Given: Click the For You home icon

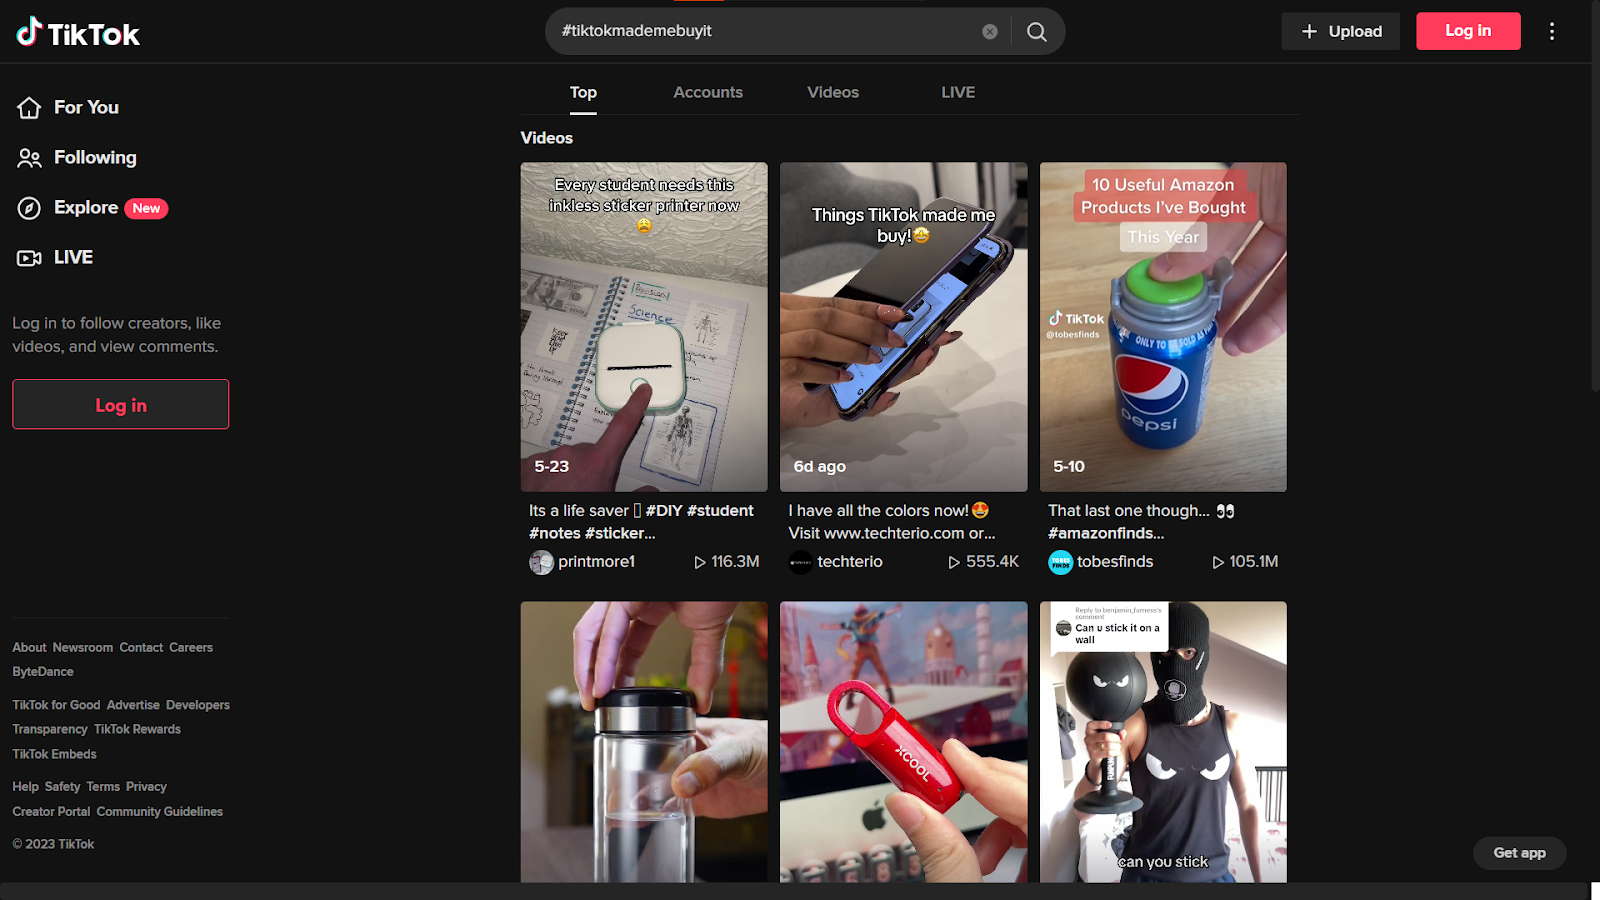Looking at the screenshot, I should coord(29,108).
